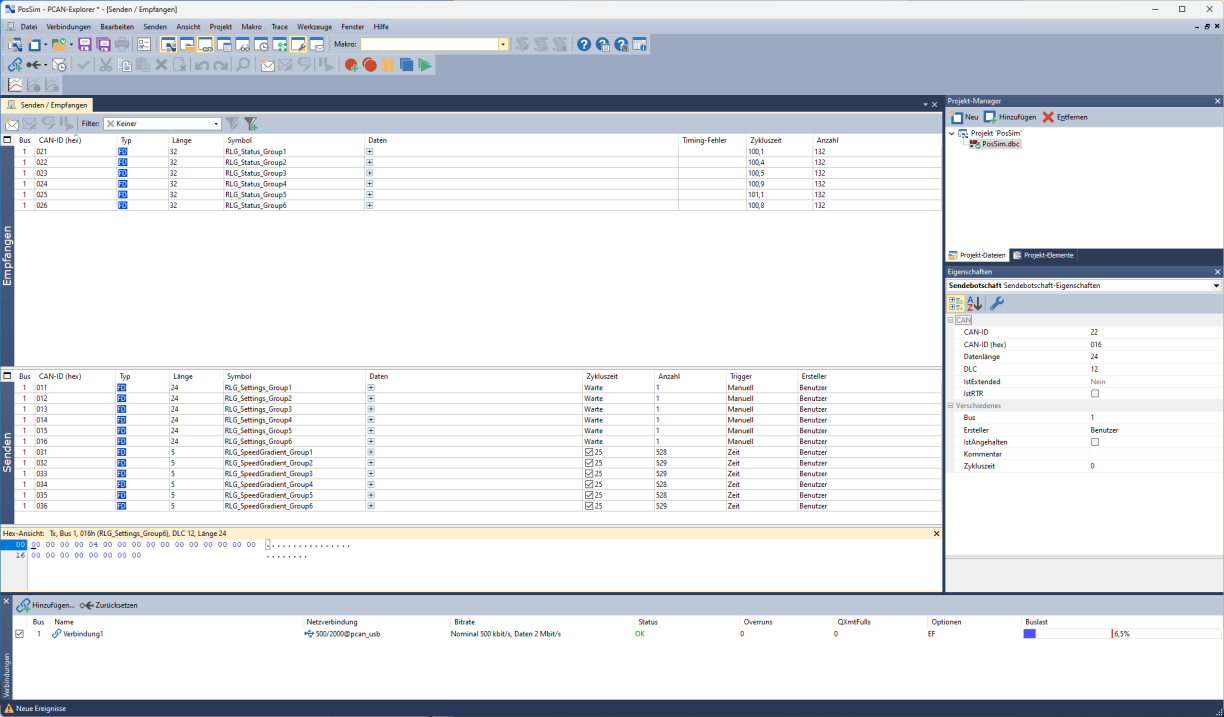1224x717 pixels.
Task: Click Hinzufügen in Projekt-Manager
Action: (x=1010, y=117)
